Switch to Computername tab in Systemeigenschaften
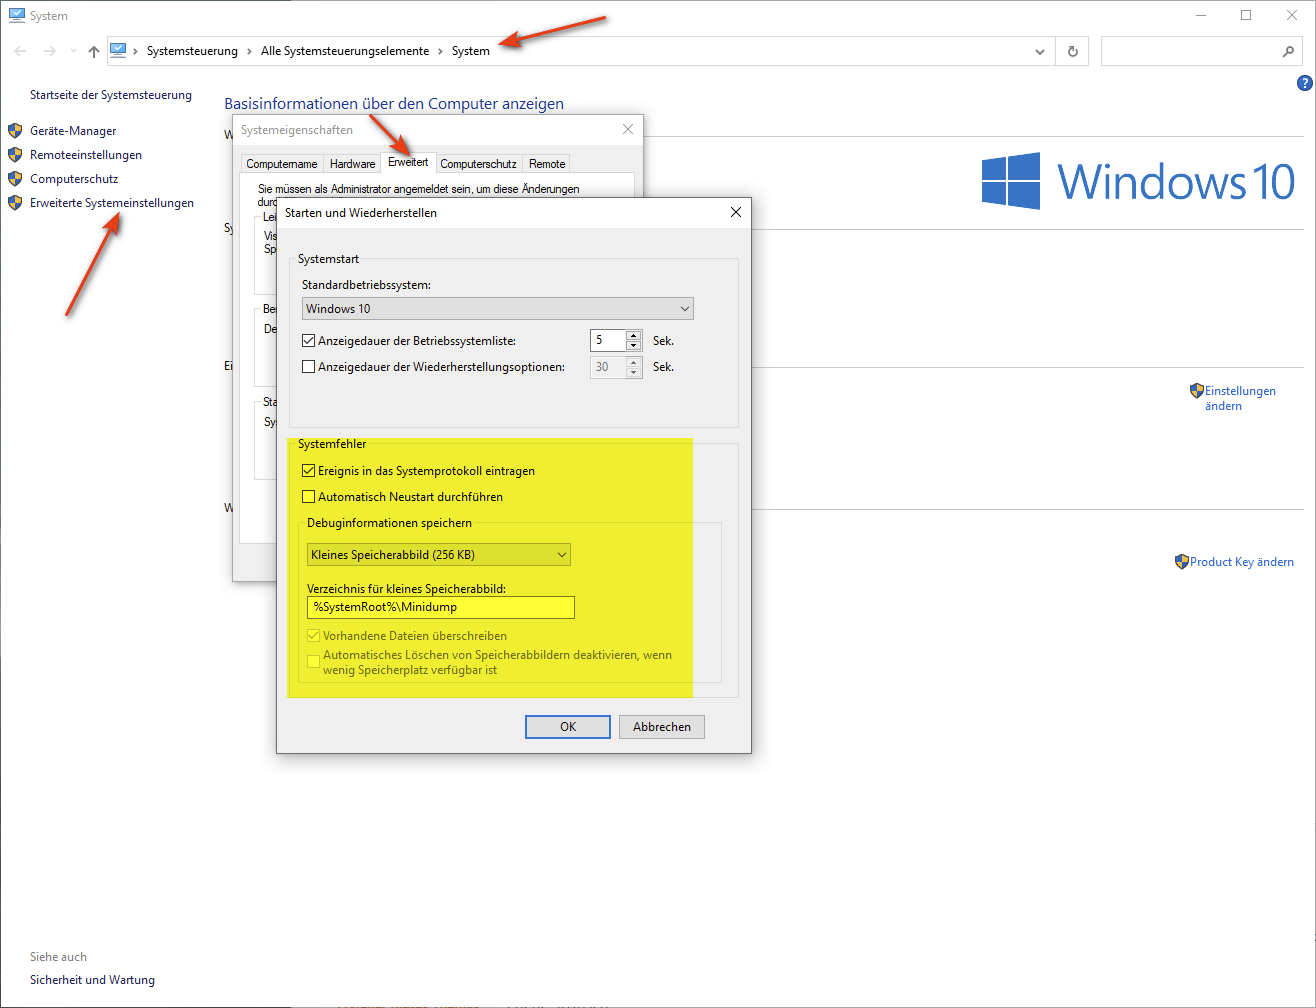The width and height of the screenshot is (1316, 1008). pos(282,164)
